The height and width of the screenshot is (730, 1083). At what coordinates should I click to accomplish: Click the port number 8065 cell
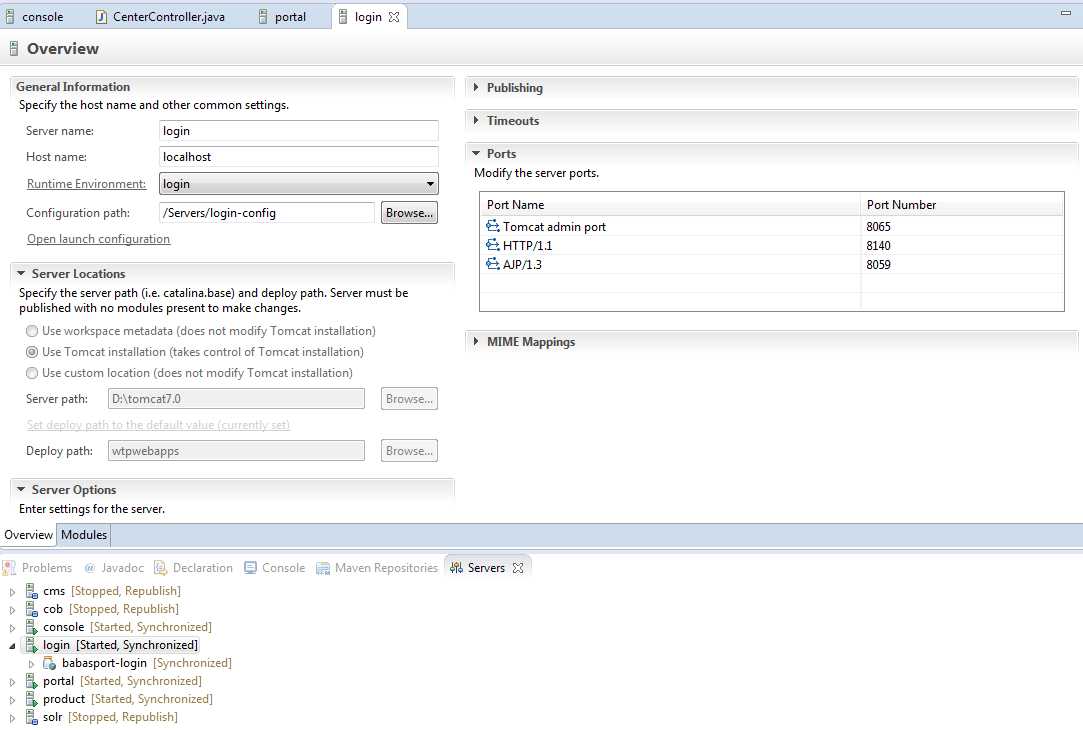tap(879, 227)
